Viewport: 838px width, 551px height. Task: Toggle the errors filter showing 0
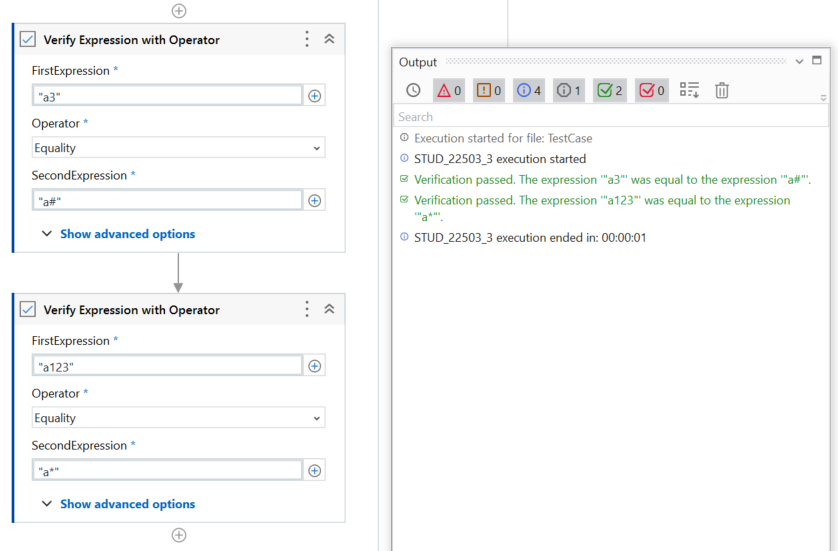pos(449,90)
